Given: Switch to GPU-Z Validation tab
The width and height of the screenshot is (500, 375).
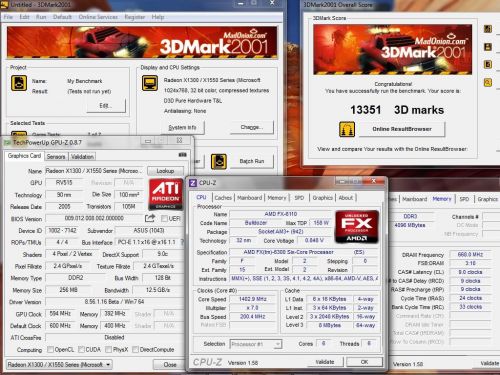Looking at the screenshot, I should click(82, 156).
